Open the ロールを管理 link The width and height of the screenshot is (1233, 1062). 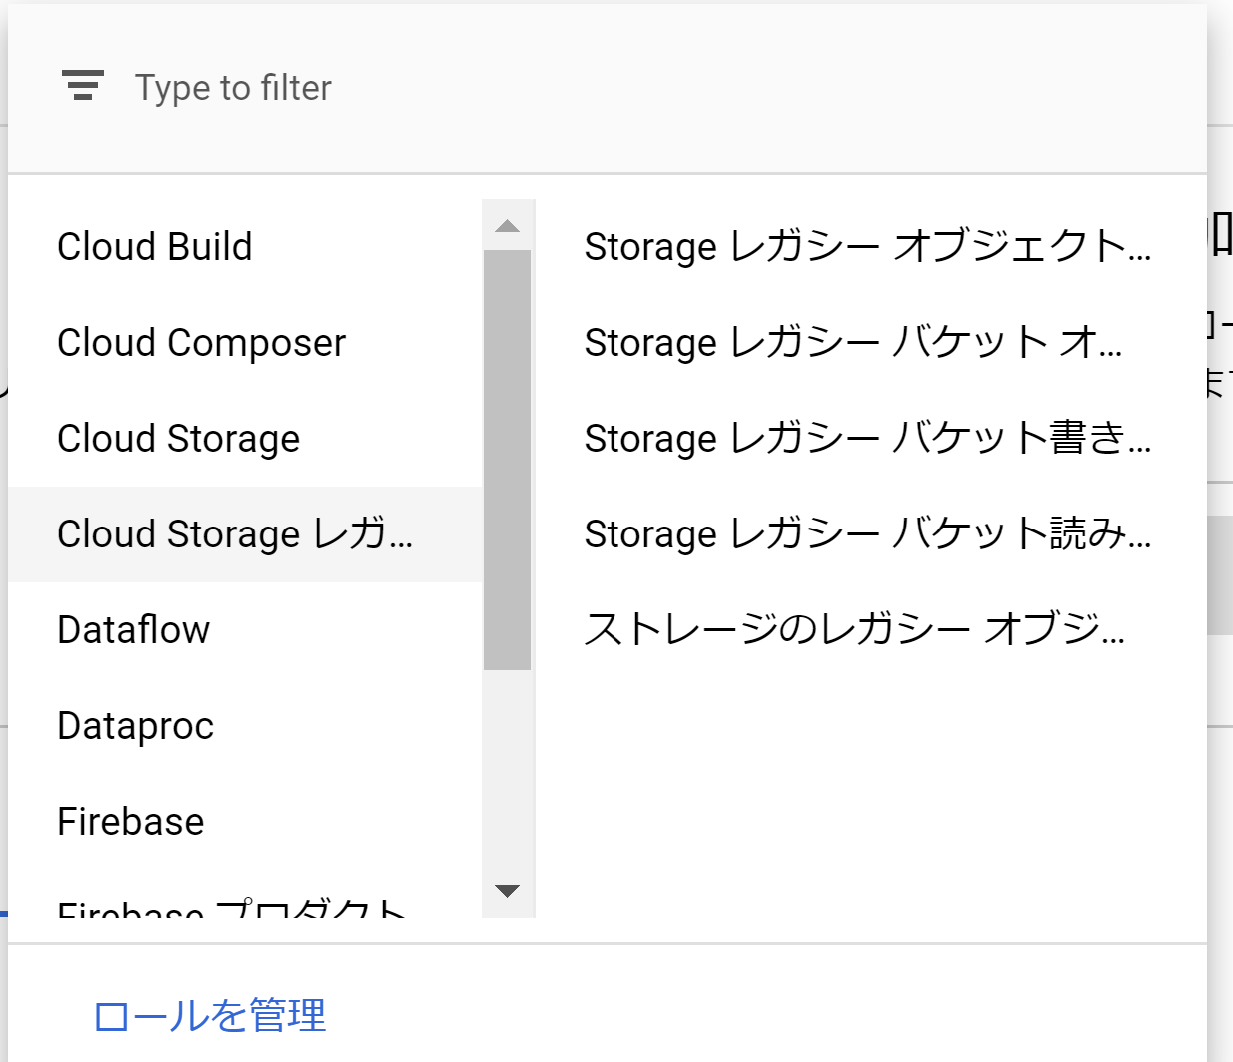click(x=209, y=1016)
